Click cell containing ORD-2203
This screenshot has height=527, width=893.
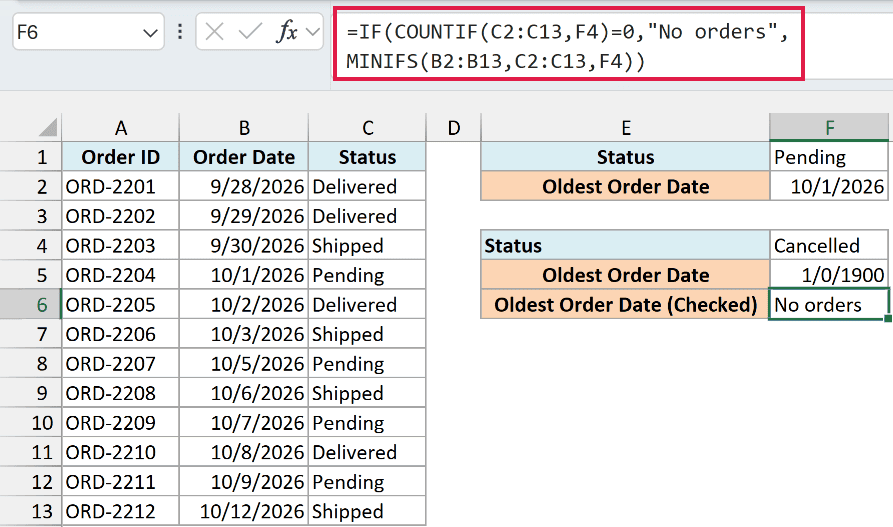120,246
